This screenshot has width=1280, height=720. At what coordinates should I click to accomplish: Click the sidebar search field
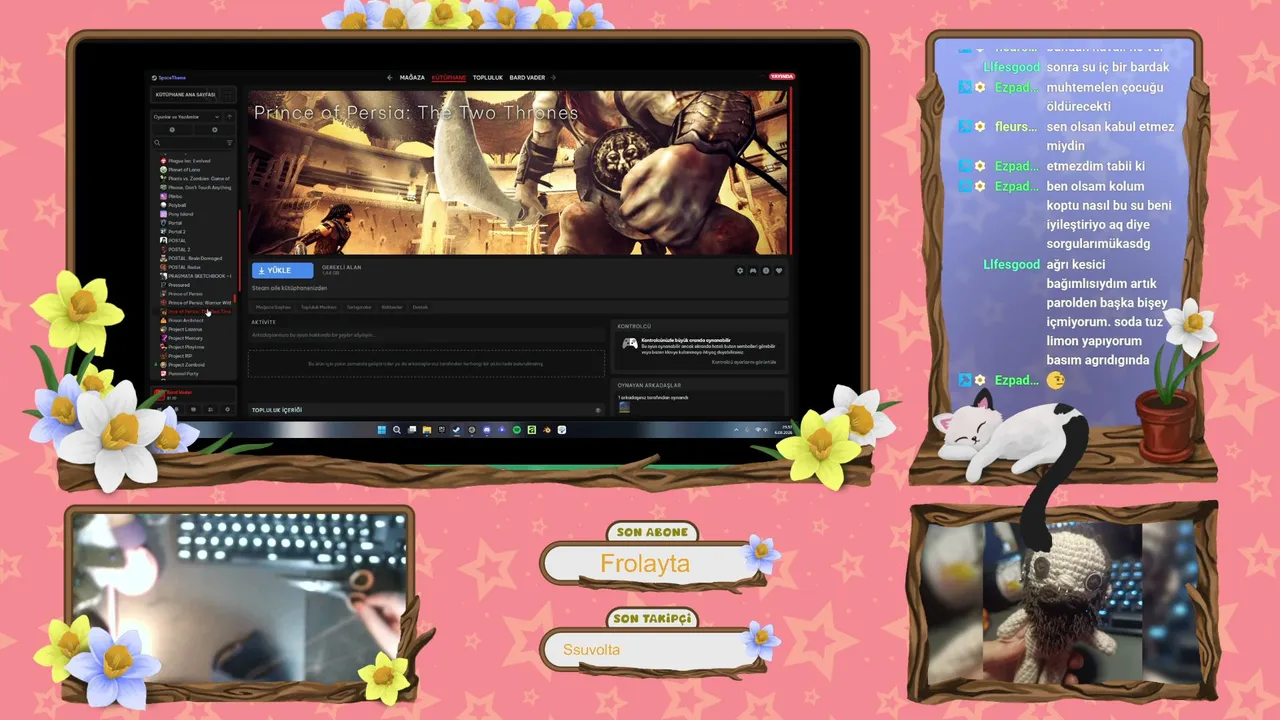click(x=188, y=143)
